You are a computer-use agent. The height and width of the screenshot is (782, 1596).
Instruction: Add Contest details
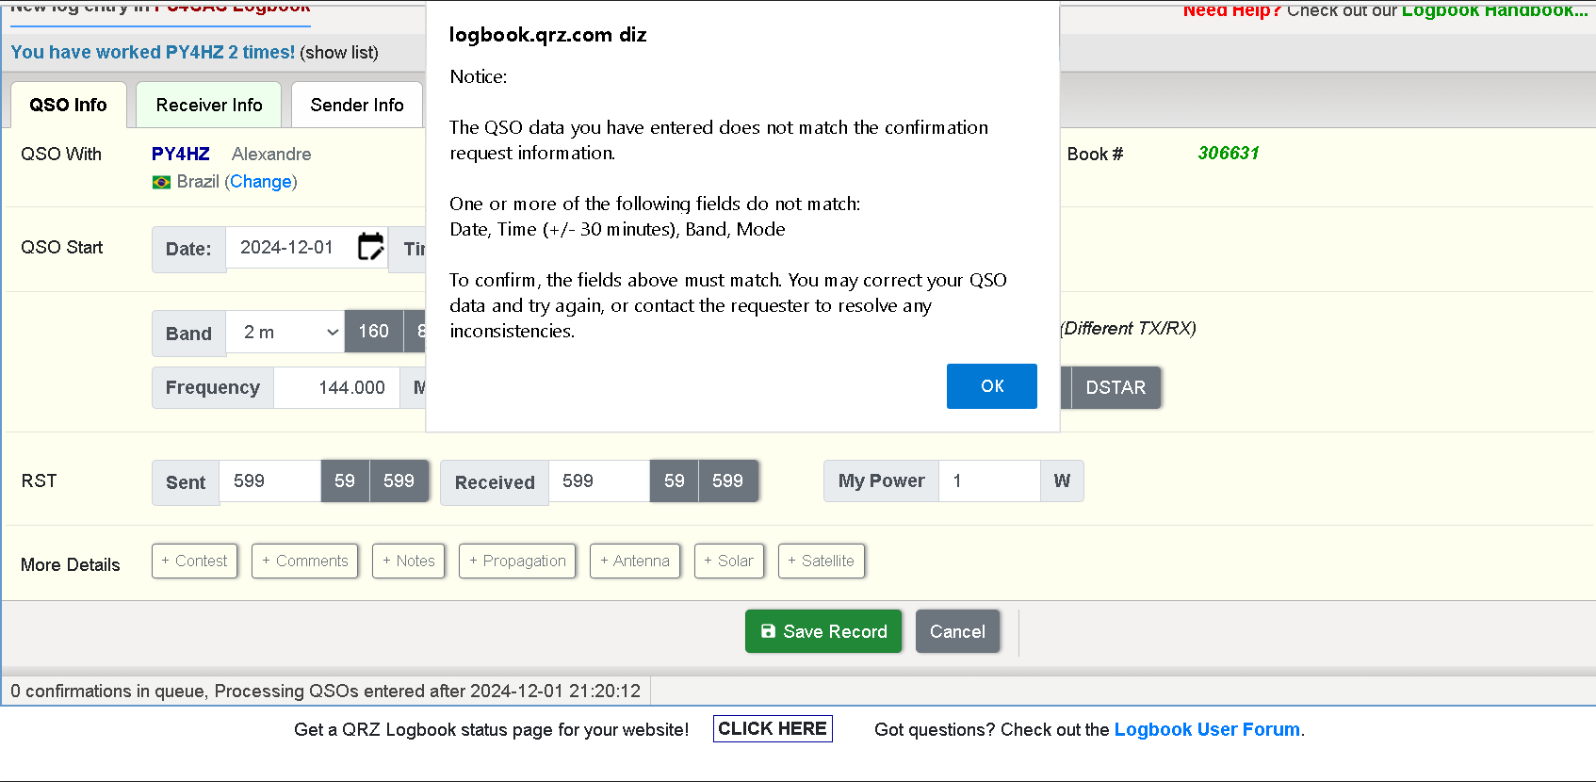[195, 561]
